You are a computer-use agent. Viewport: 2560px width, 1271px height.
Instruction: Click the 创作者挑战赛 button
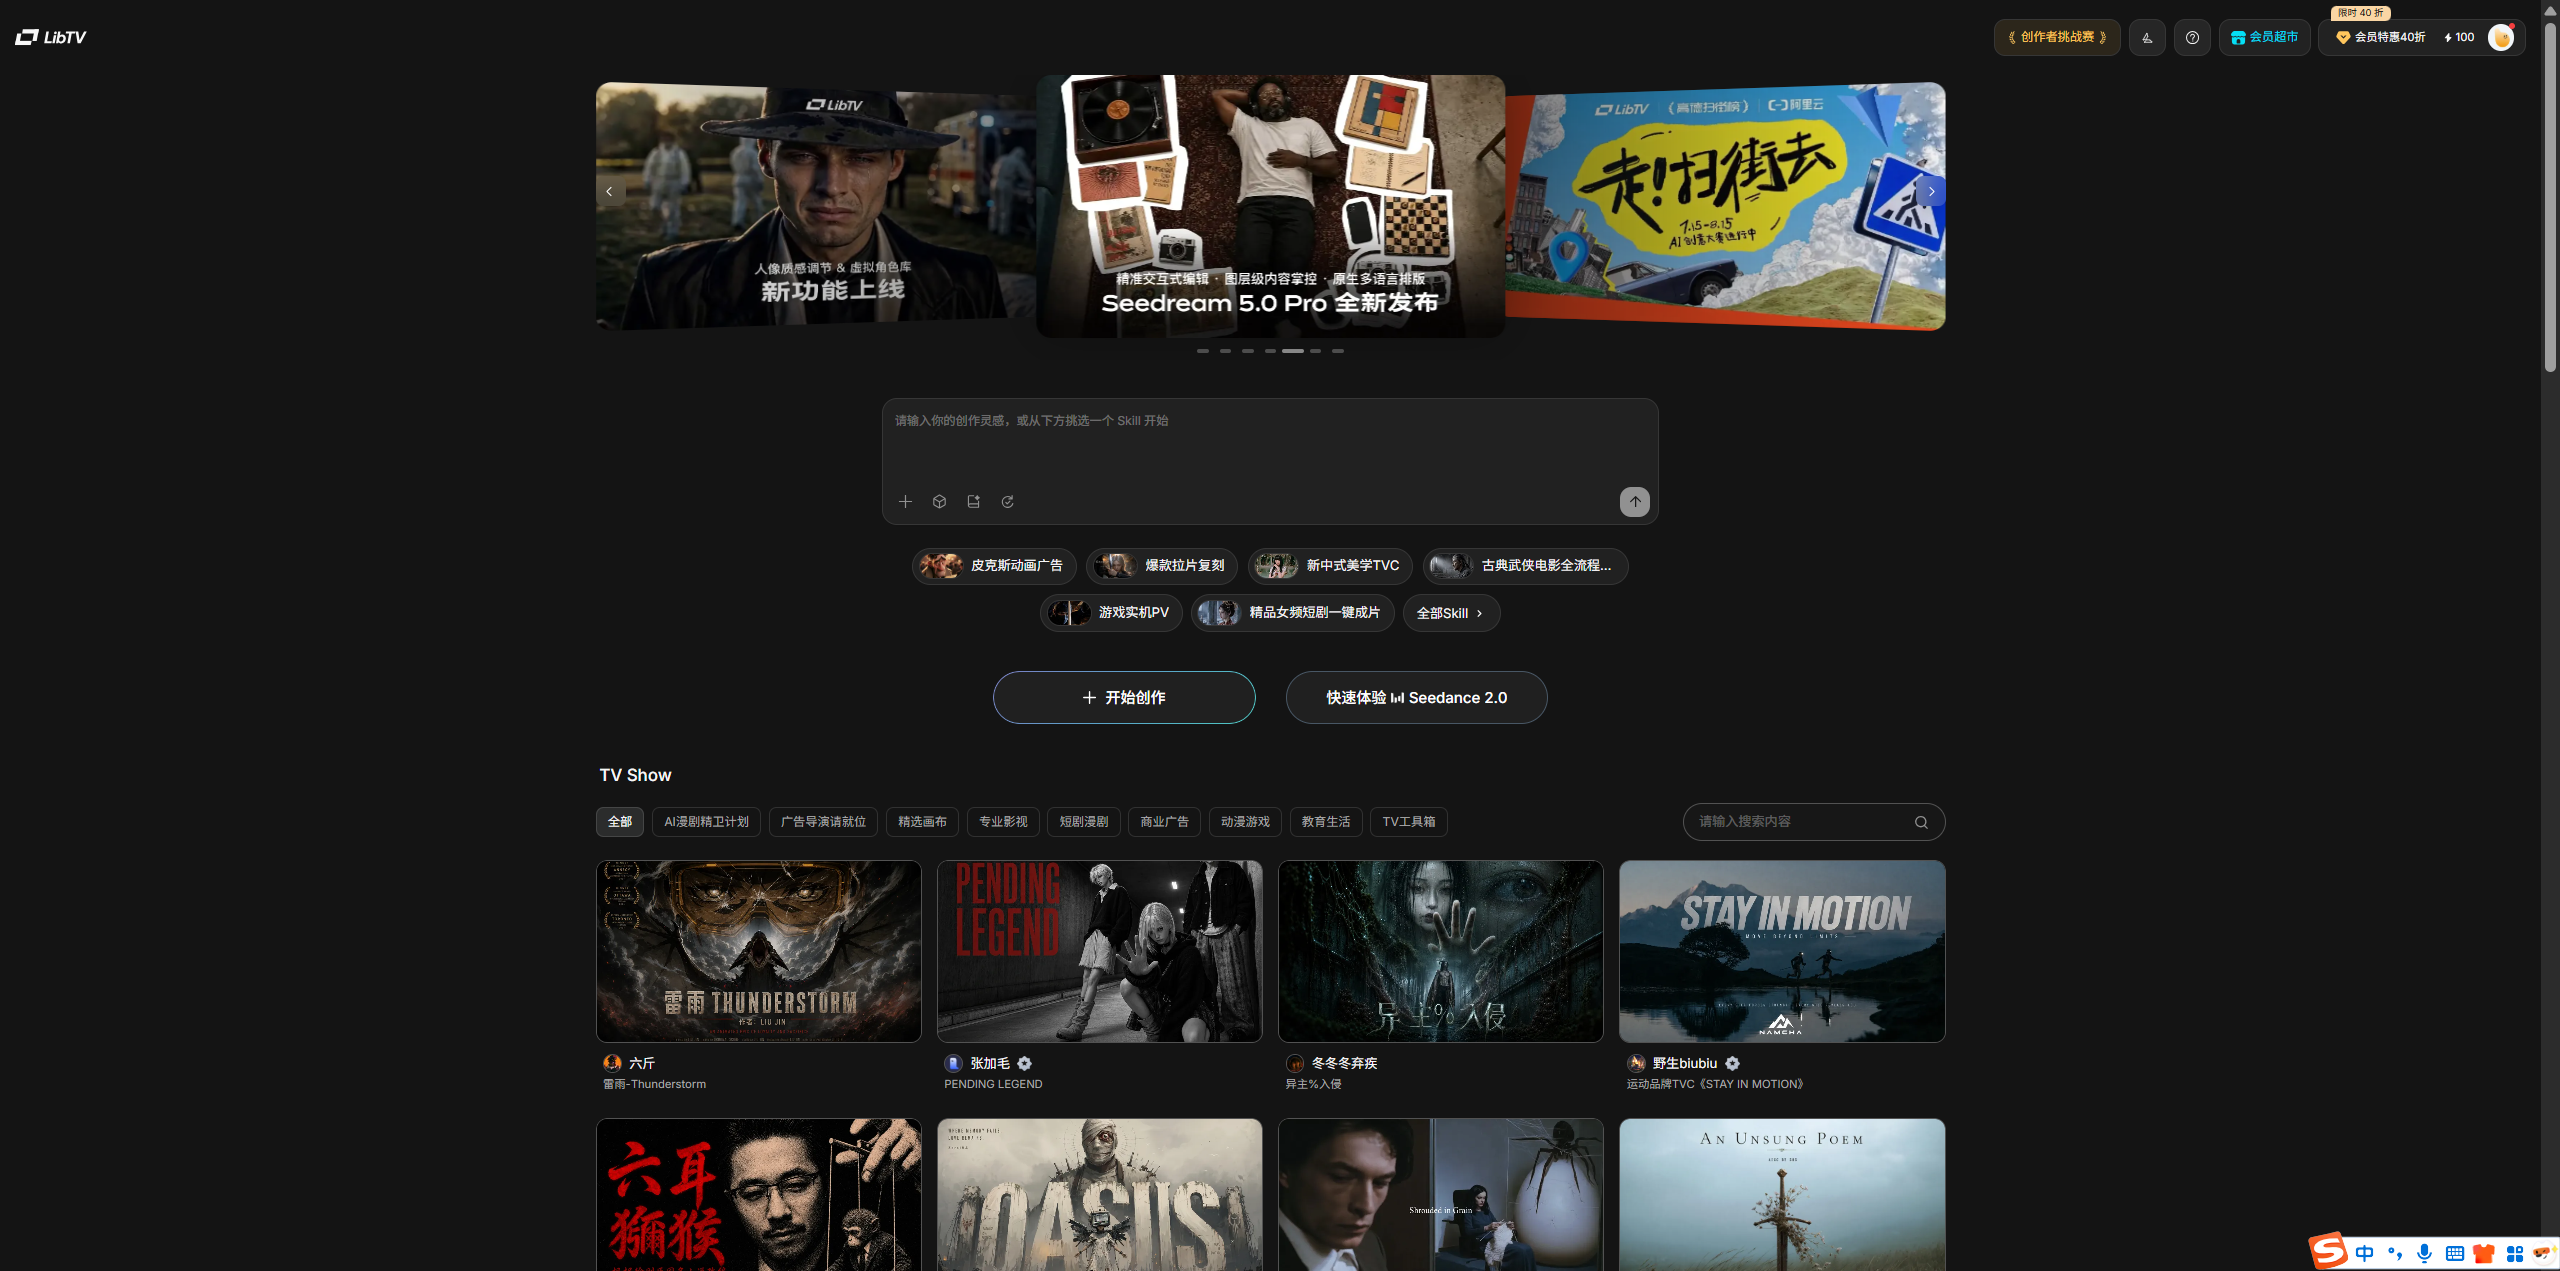tap(2057, 37)
